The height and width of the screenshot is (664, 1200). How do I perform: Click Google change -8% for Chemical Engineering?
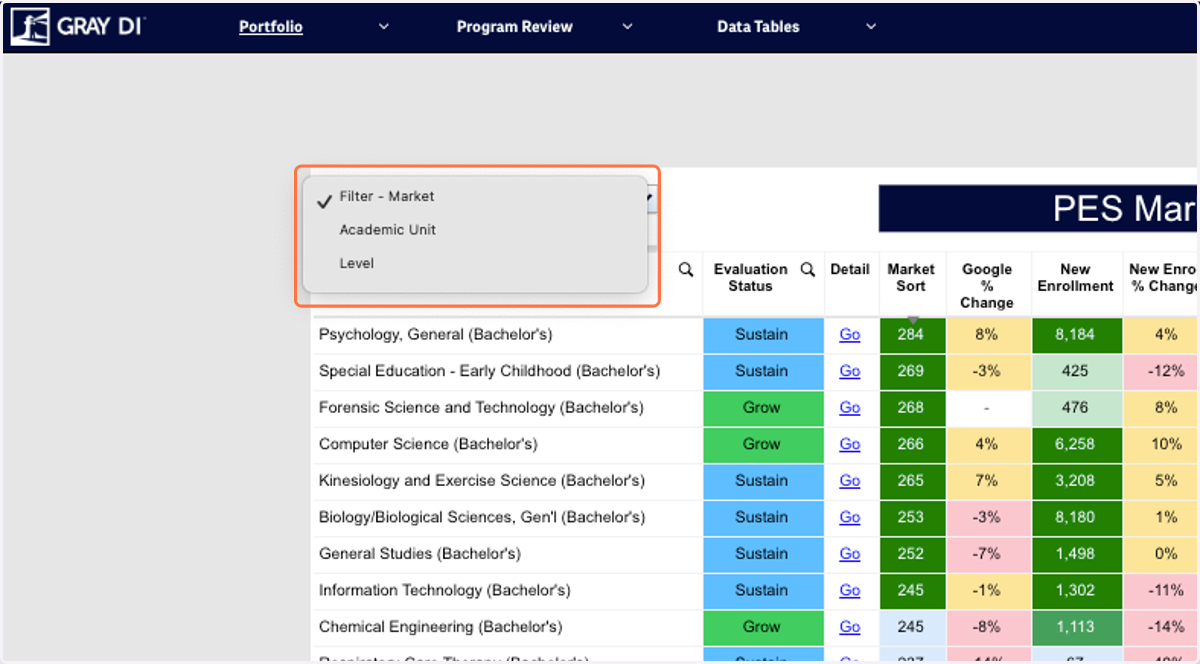click(x=987, y=627)
